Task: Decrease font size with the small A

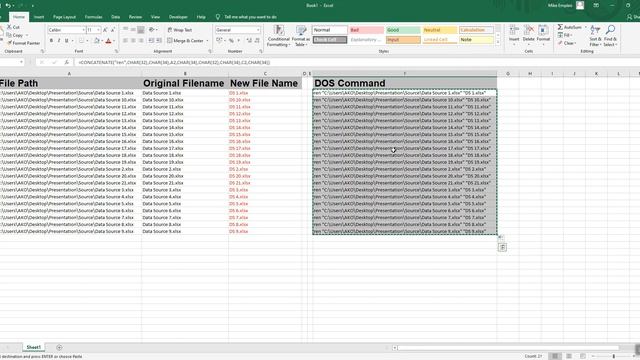Action: coord(113,30)
